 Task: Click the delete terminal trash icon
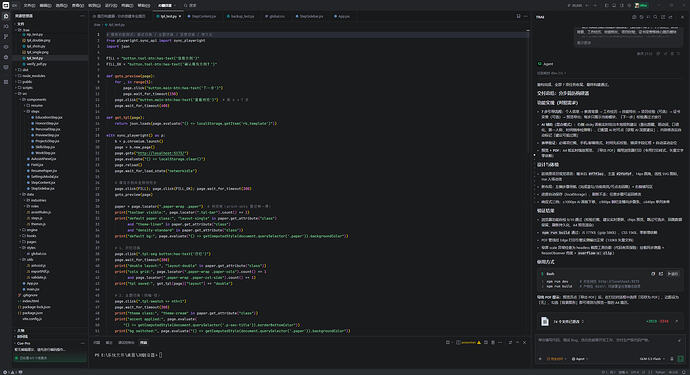click(493, 342)
